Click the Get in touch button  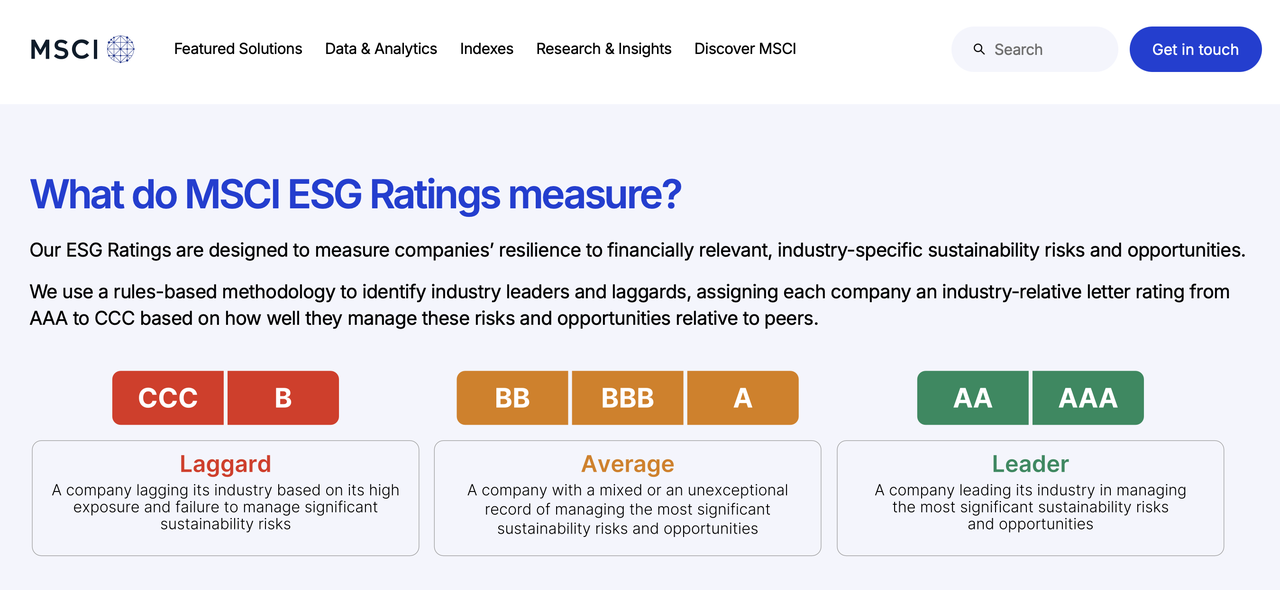point(1195,49)
